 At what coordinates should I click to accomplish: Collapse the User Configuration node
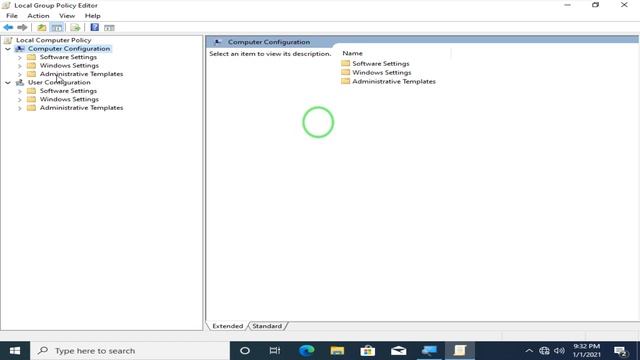pos(8,82)
